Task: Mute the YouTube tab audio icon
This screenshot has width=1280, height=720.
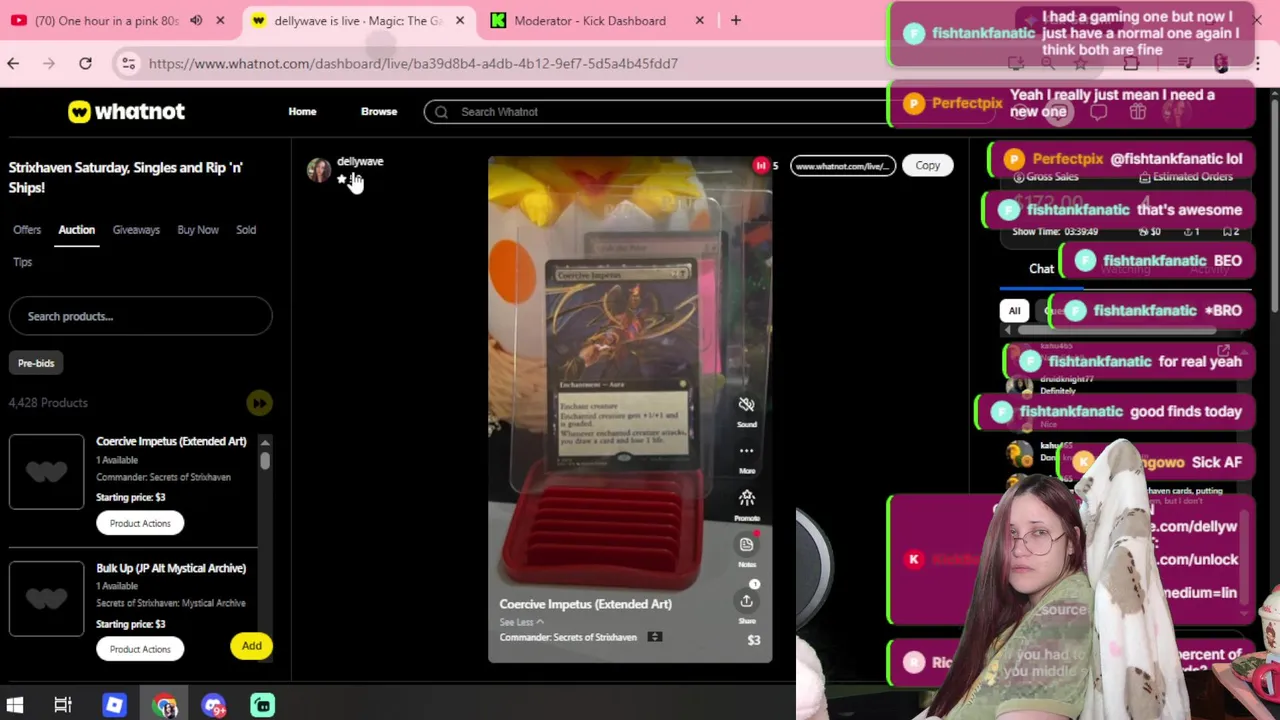Action: click(x=196, y=20)
